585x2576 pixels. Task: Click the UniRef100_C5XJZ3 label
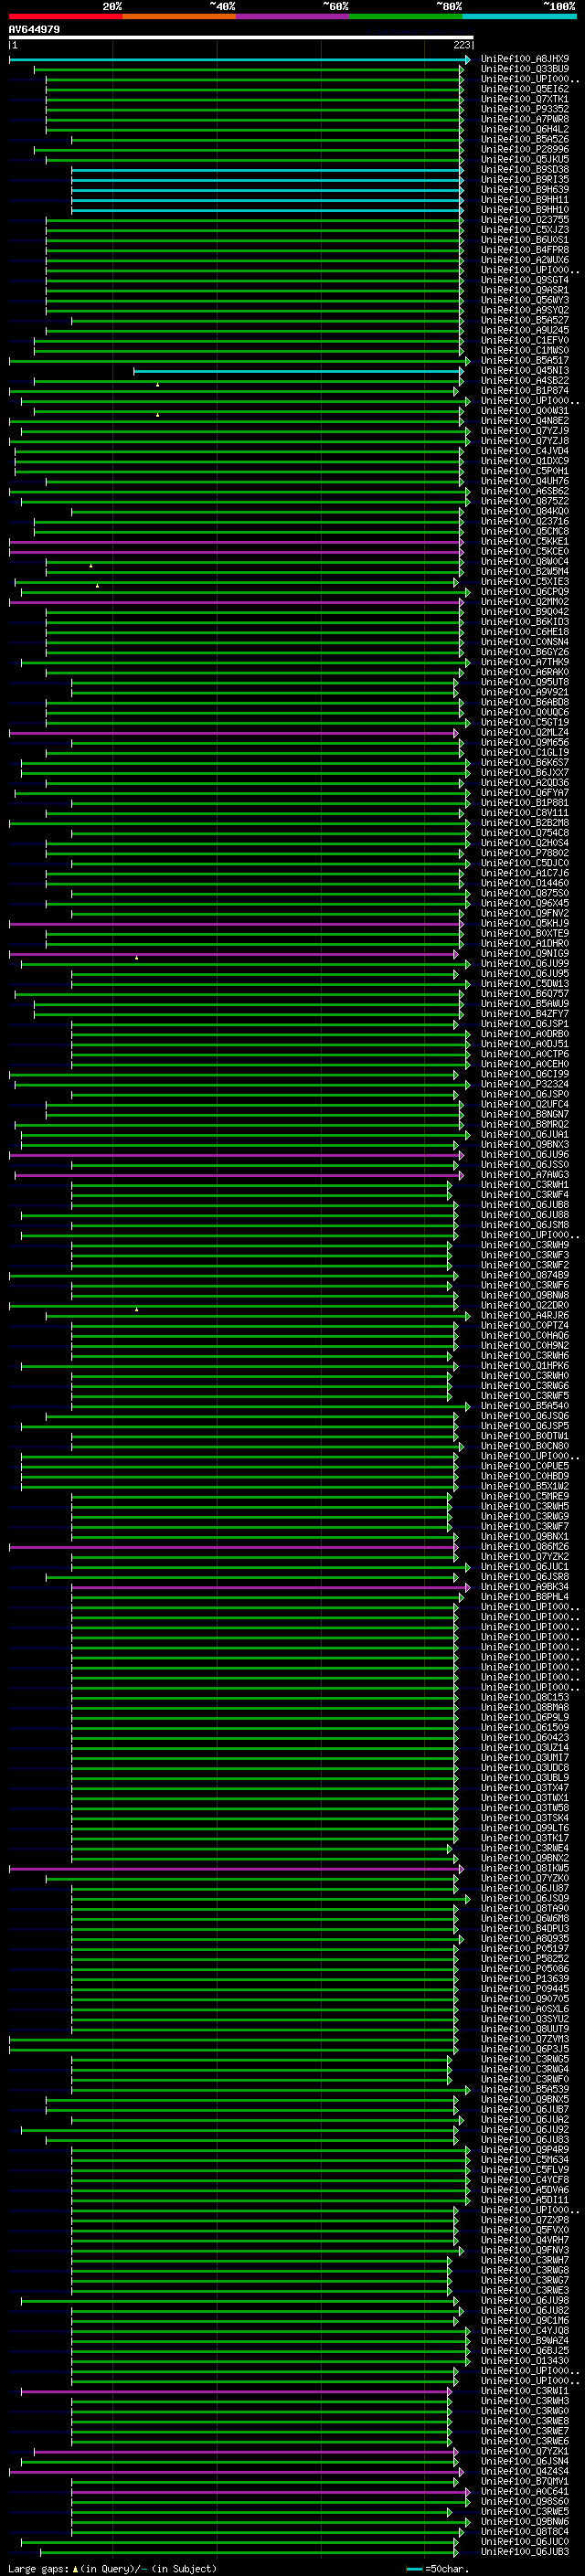(525, 230)
